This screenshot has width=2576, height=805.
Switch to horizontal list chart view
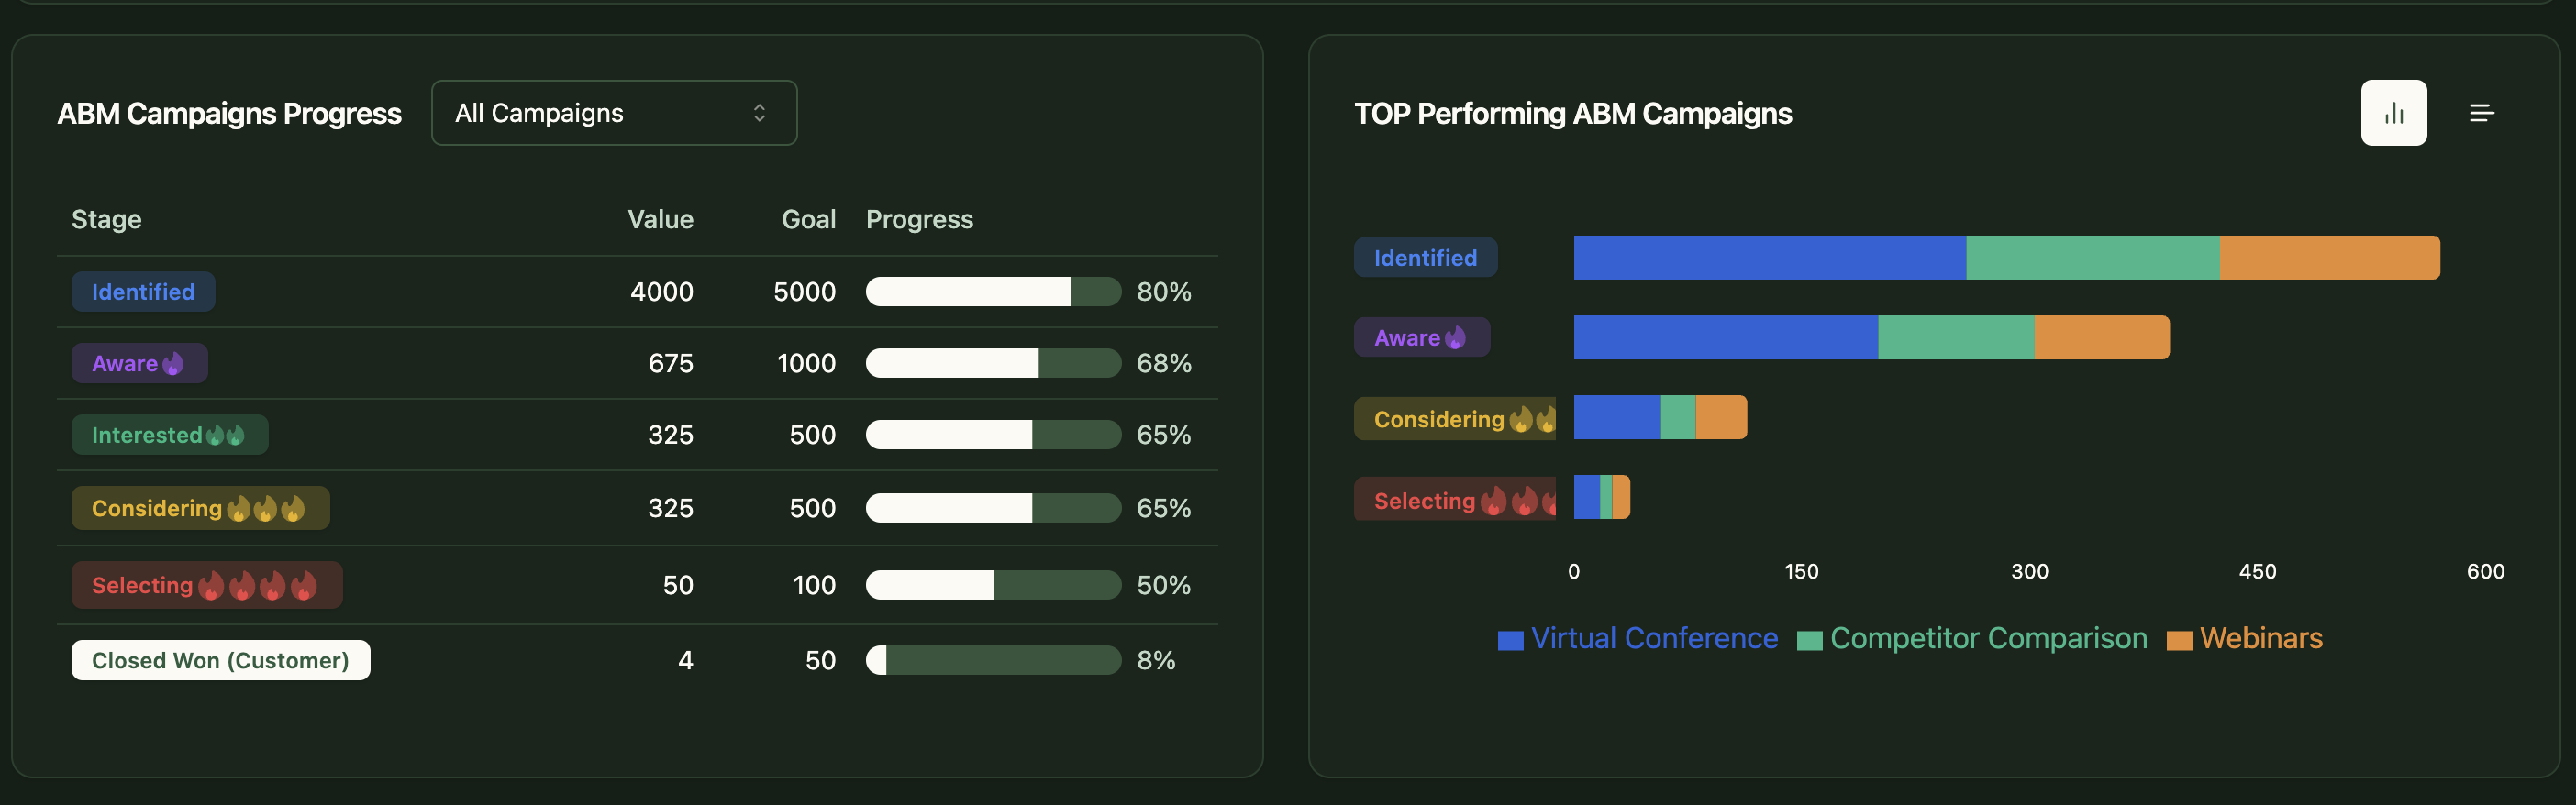click(2481, 113)
